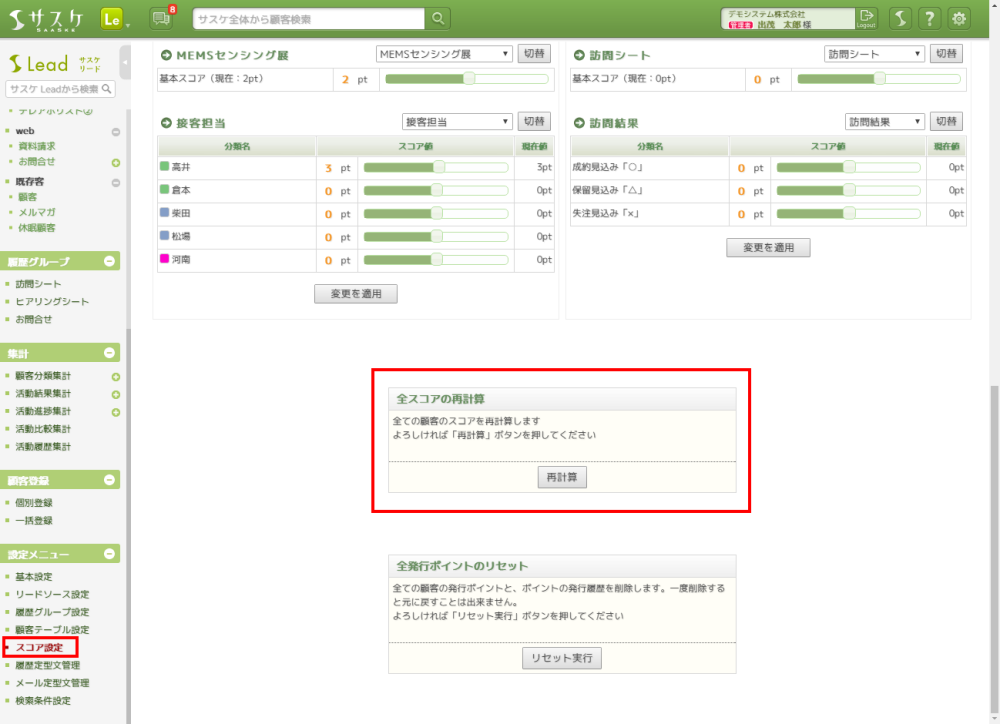Viewport: 1000px width, 724px height.
Task: Open 資料請求 in the sidebar list
Action: pos(37,146)
